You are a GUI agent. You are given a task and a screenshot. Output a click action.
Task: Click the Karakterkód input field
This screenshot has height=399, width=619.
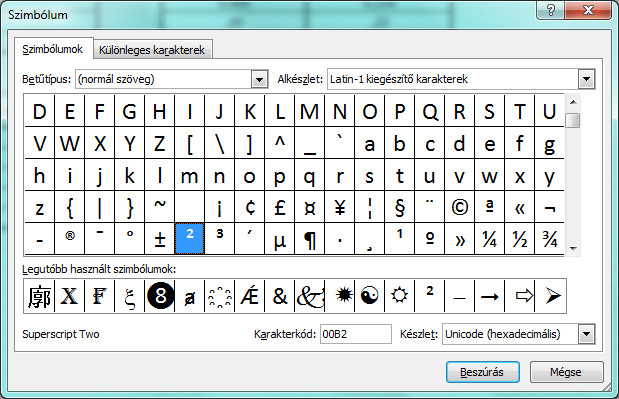coord(355,334)
